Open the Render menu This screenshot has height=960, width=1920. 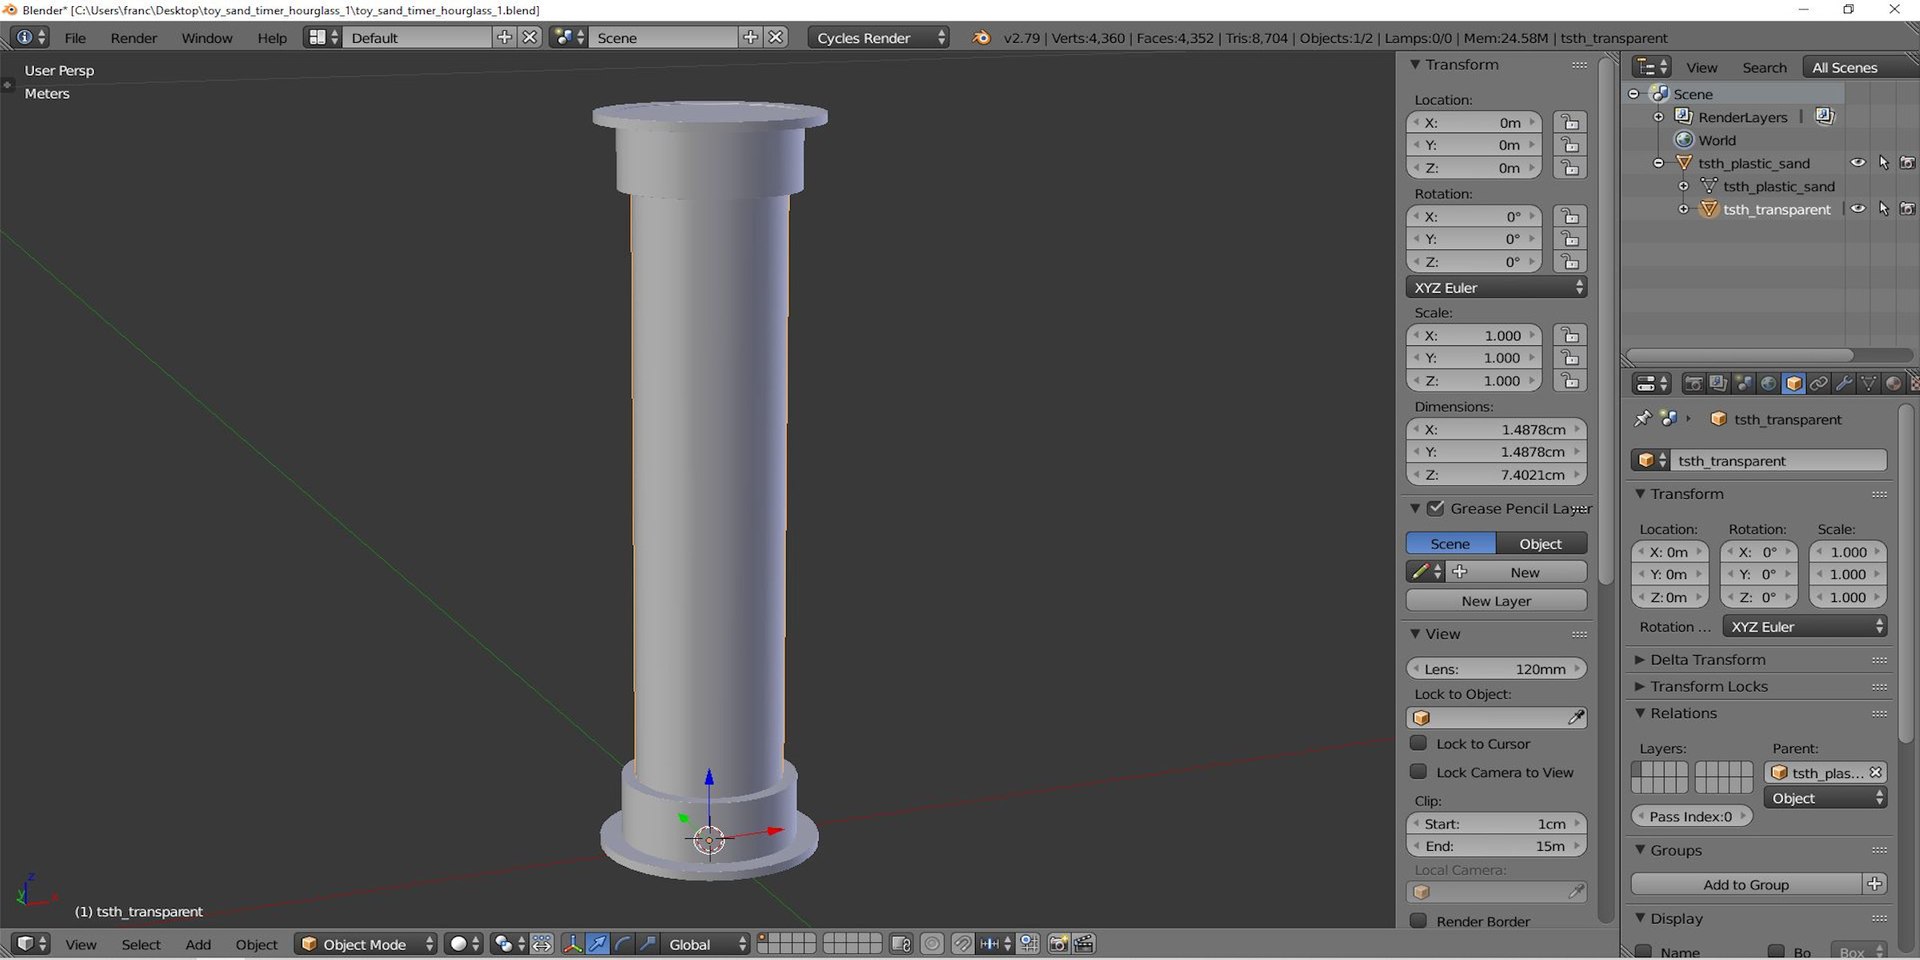tap(134, 38)
